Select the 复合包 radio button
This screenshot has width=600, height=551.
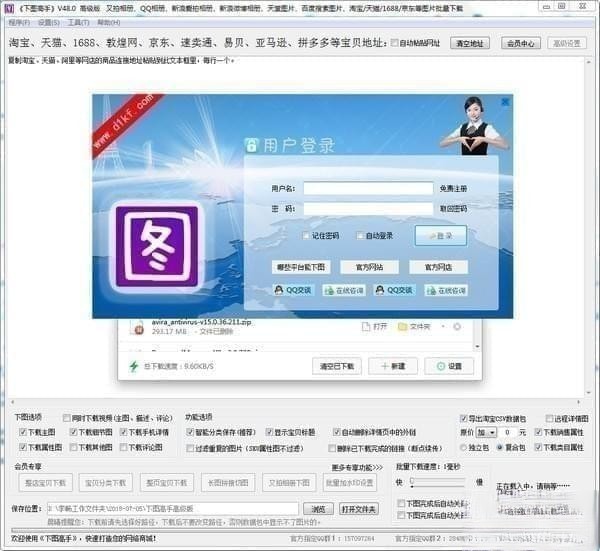[499, 447]
